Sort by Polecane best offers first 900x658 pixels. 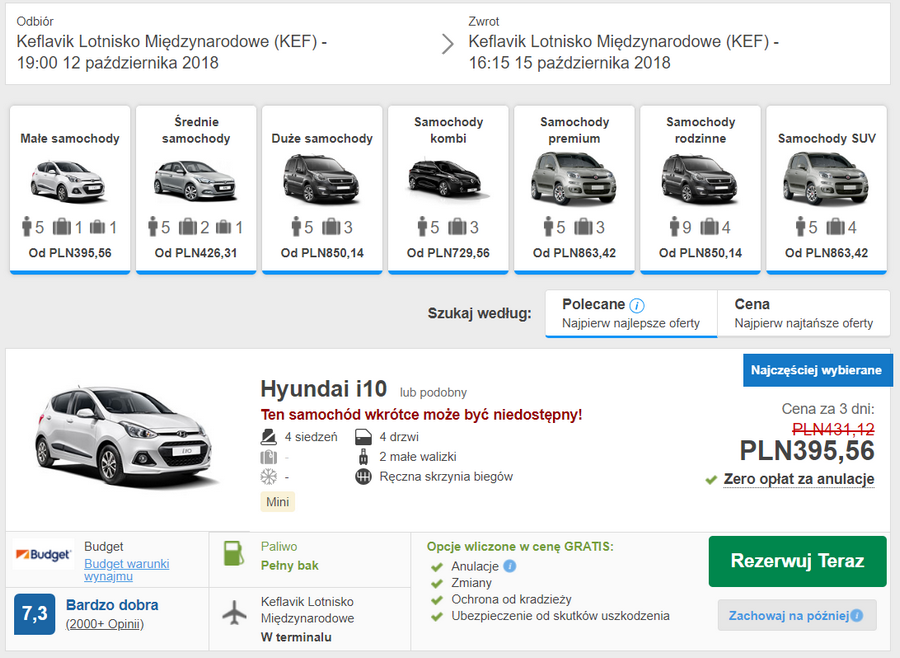click(631, 313)
